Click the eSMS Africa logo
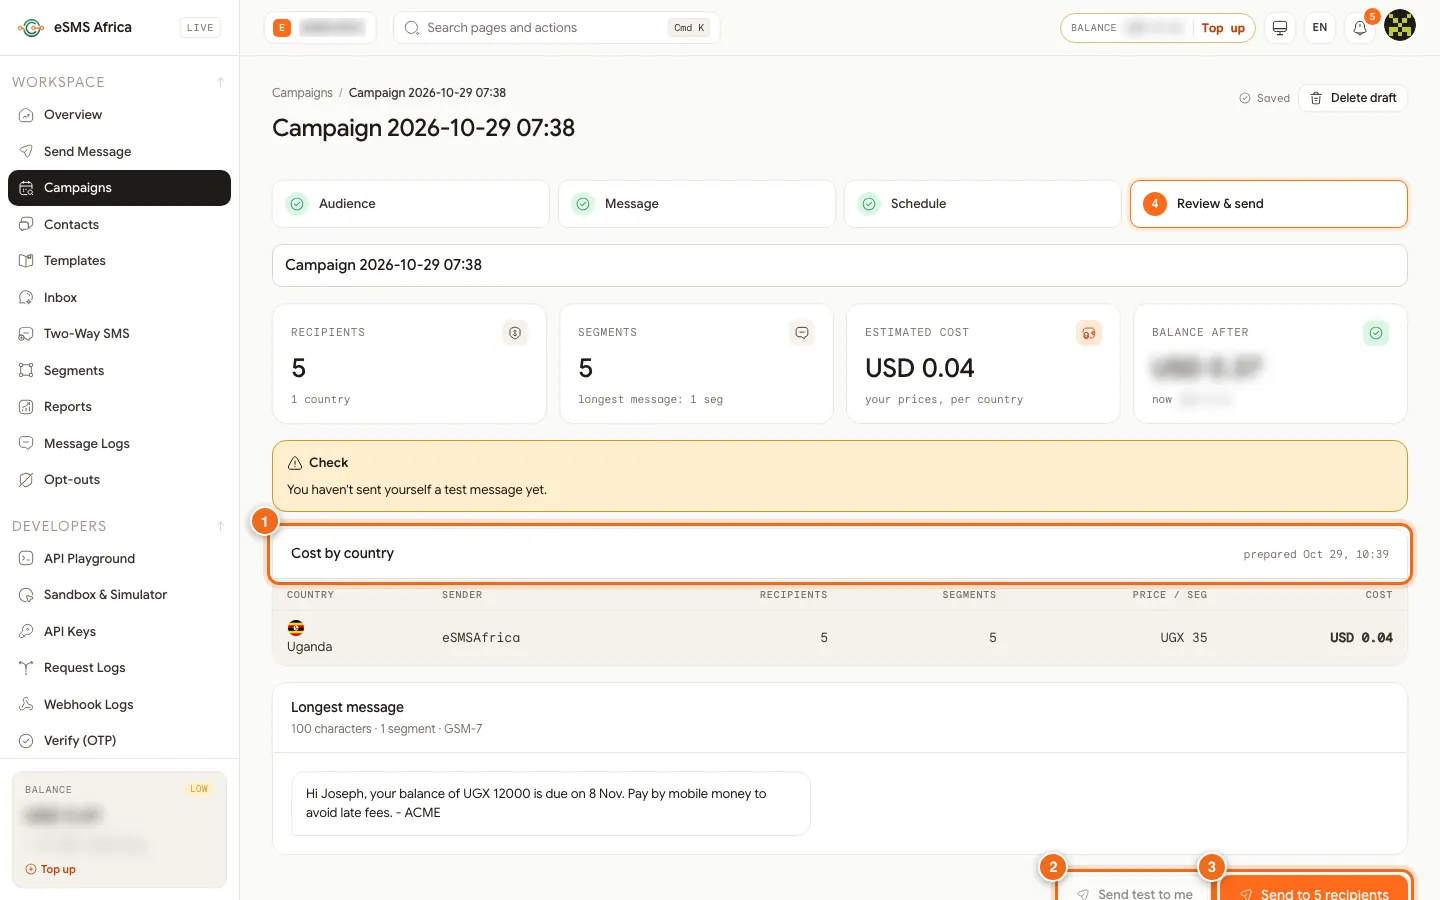 [x=31, y=28]
